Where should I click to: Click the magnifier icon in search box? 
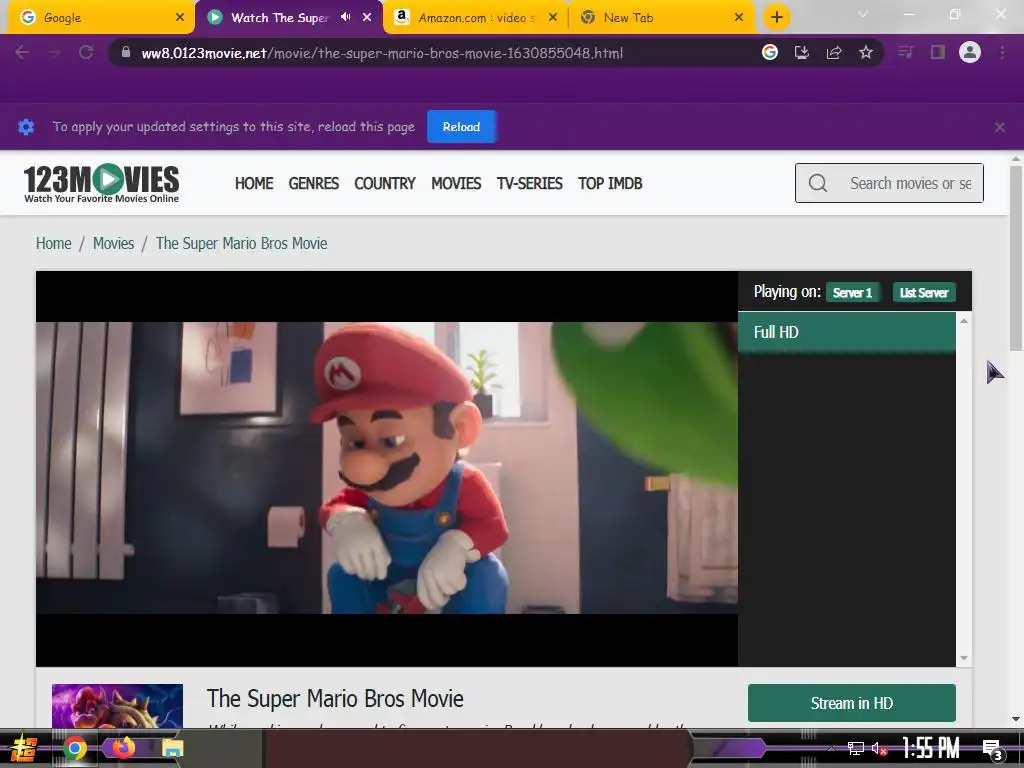[x=818, y=183]
